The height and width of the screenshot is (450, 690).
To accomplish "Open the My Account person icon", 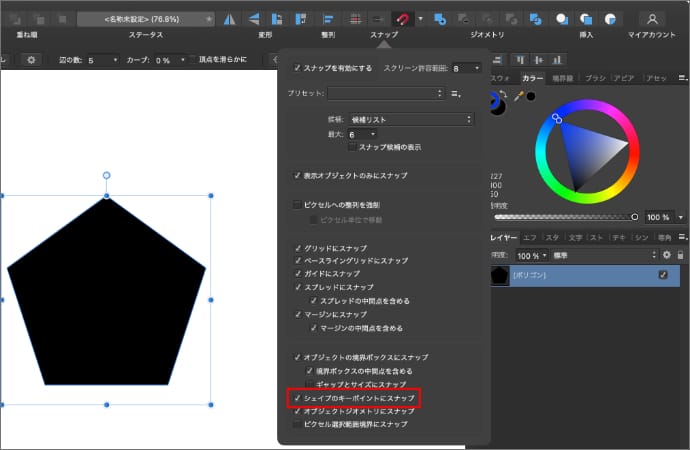I will 652,18.
